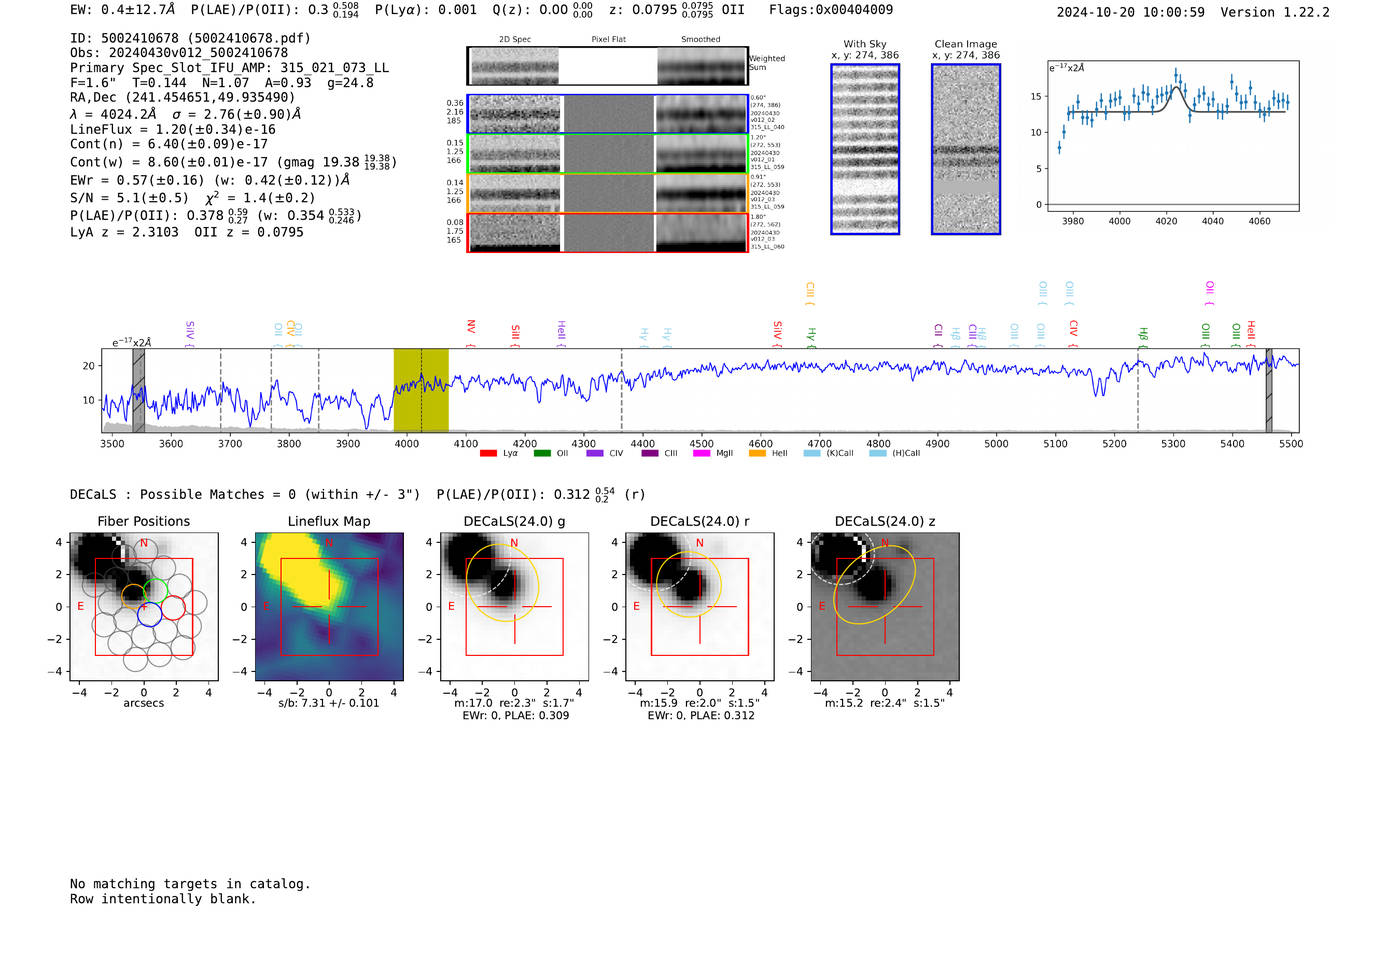Click the red SiII line marker label
The width and height of the screenshot is (1400, 953).
[x=515, y=334]
